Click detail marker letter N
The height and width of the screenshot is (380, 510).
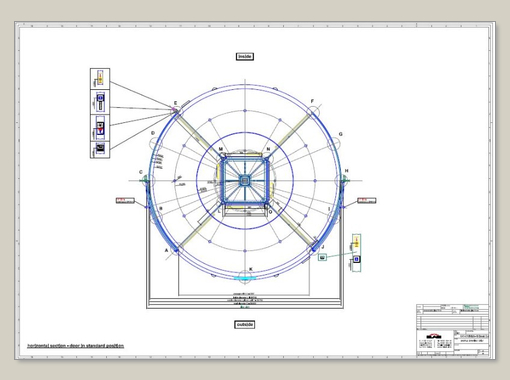268,149
